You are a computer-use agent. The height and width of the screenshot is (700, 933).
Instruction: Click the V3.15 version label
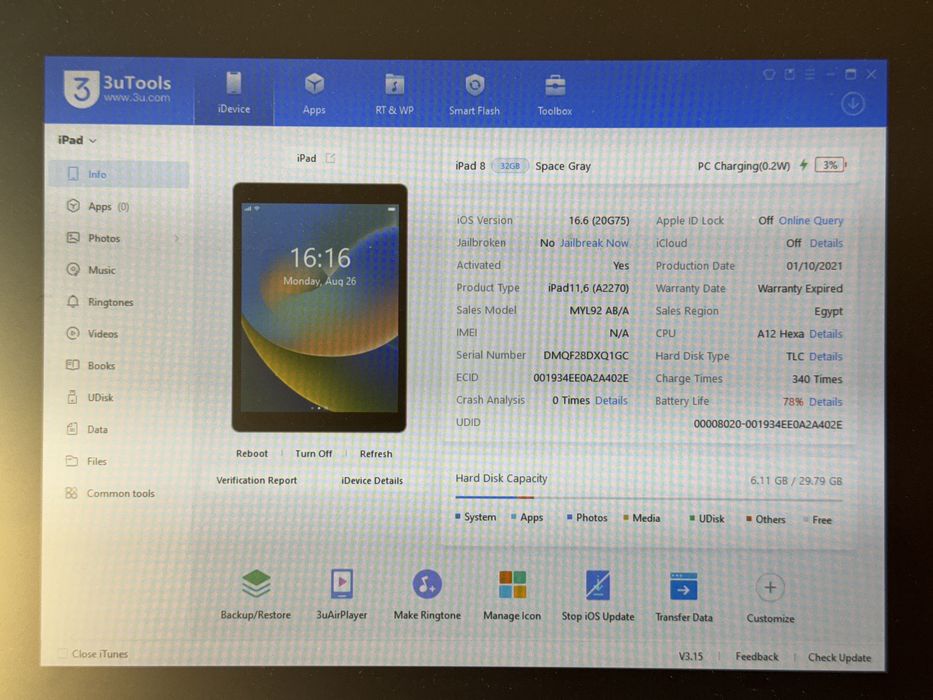(x=691, y=656)
